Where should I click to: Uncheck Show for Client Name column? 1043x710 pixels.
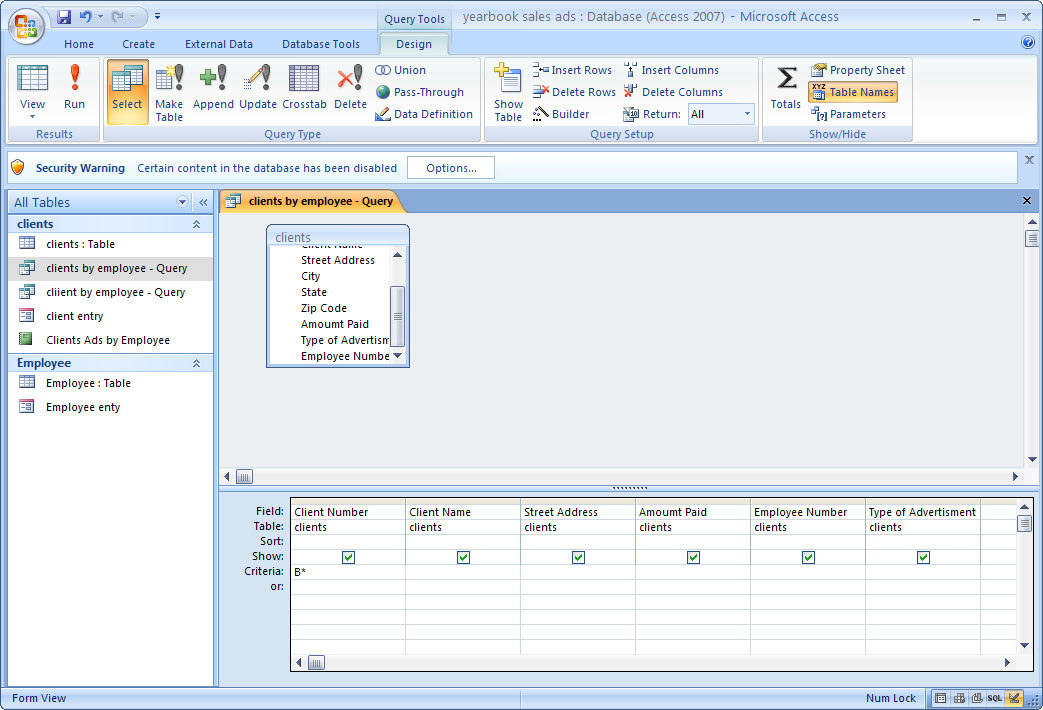pos(463,557)
